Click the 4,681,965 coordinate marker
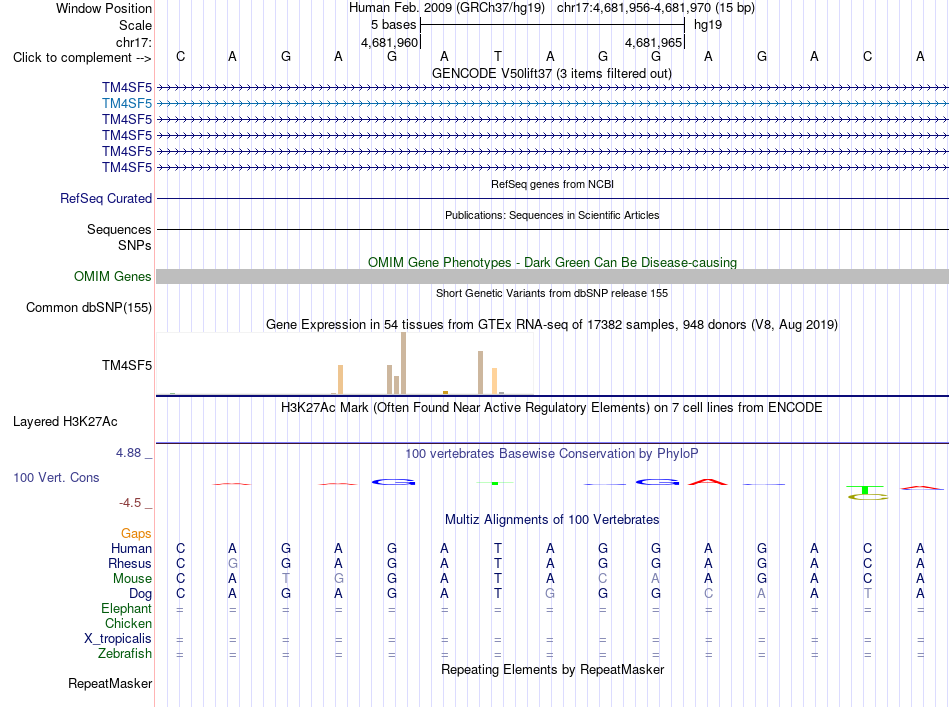950x707 pixels. (654, 43)
